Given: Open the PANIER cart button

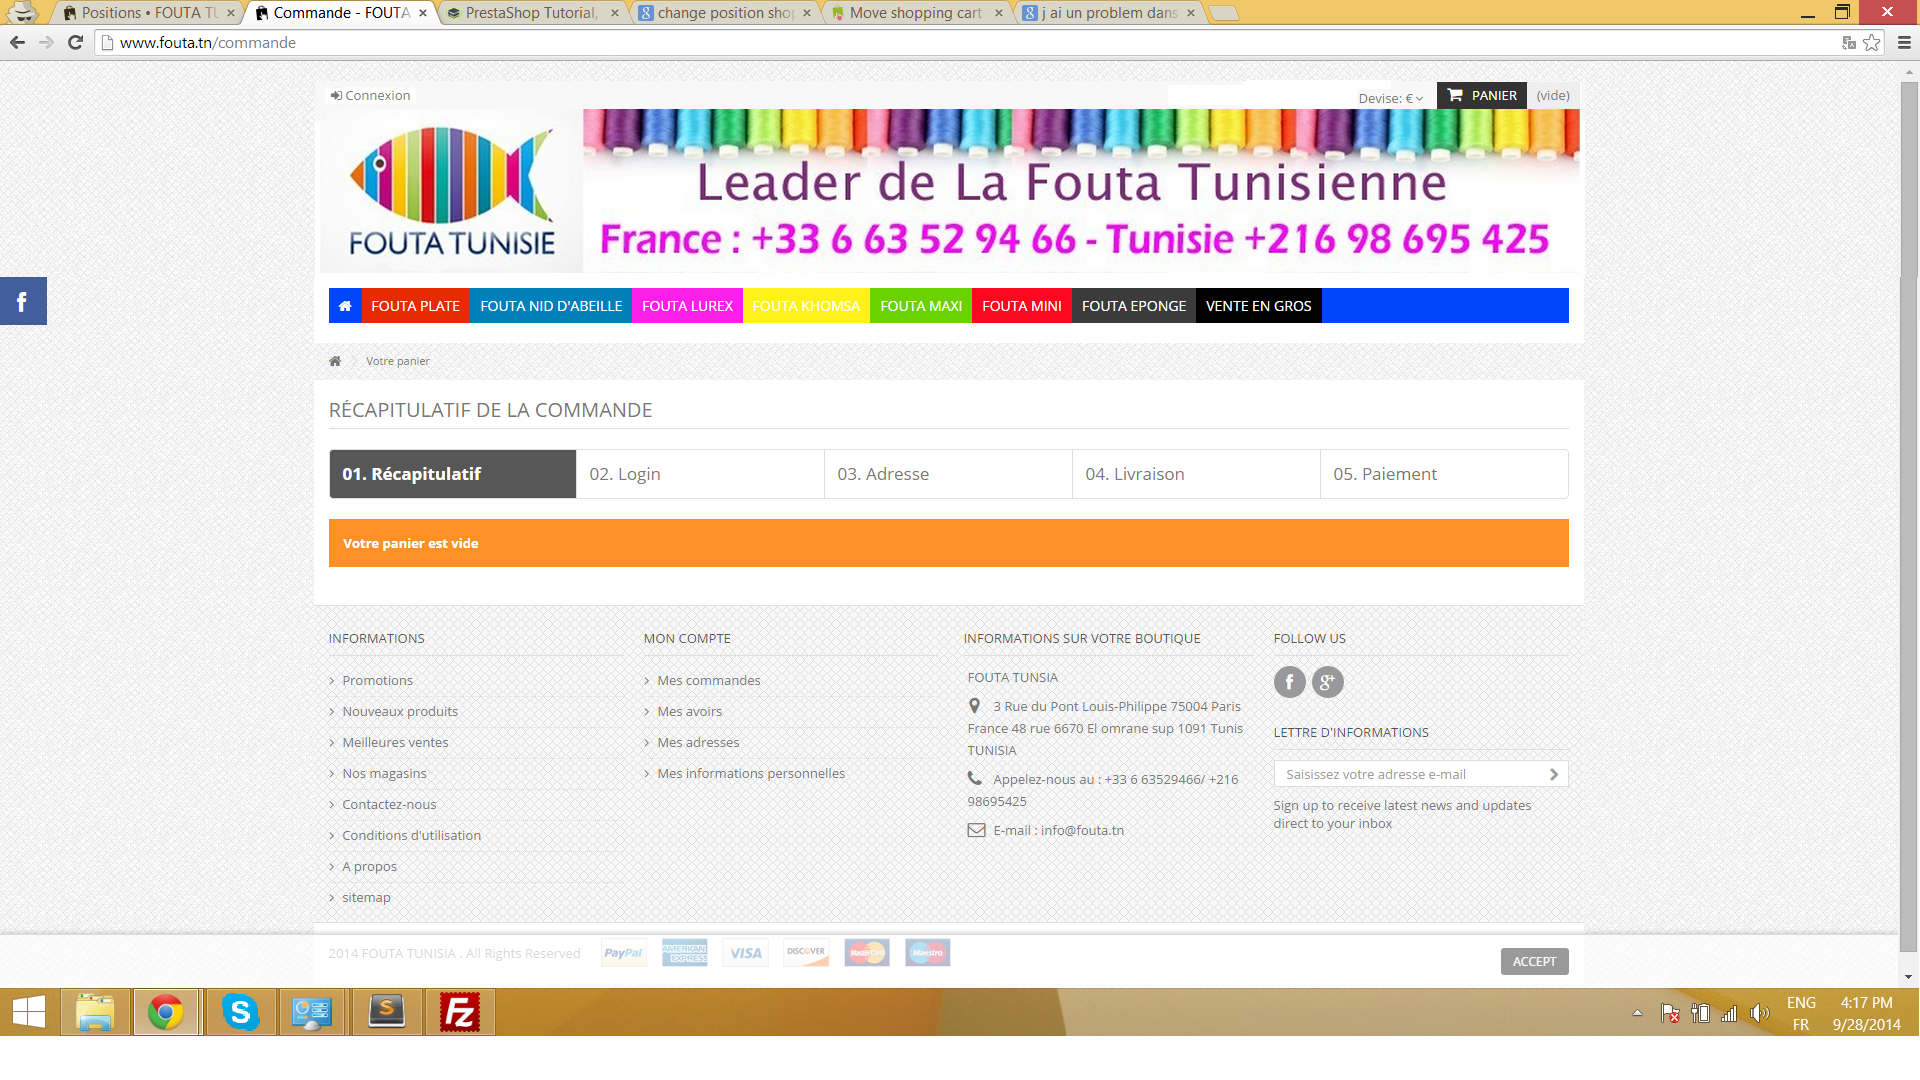Looking at the screenshot, I should (1482, 95).
